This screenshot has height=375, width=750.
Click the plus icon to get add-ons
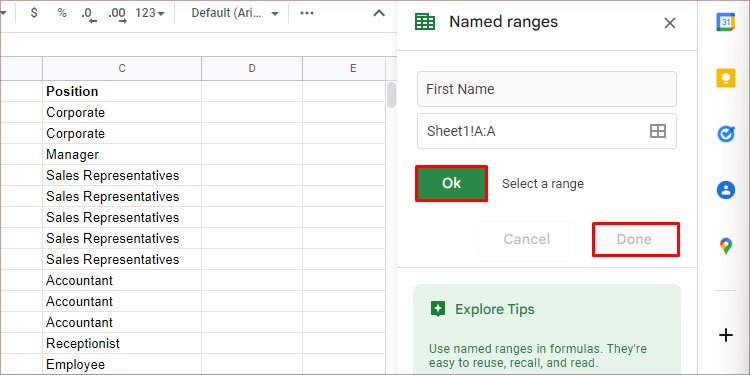[x=726, y=335]
